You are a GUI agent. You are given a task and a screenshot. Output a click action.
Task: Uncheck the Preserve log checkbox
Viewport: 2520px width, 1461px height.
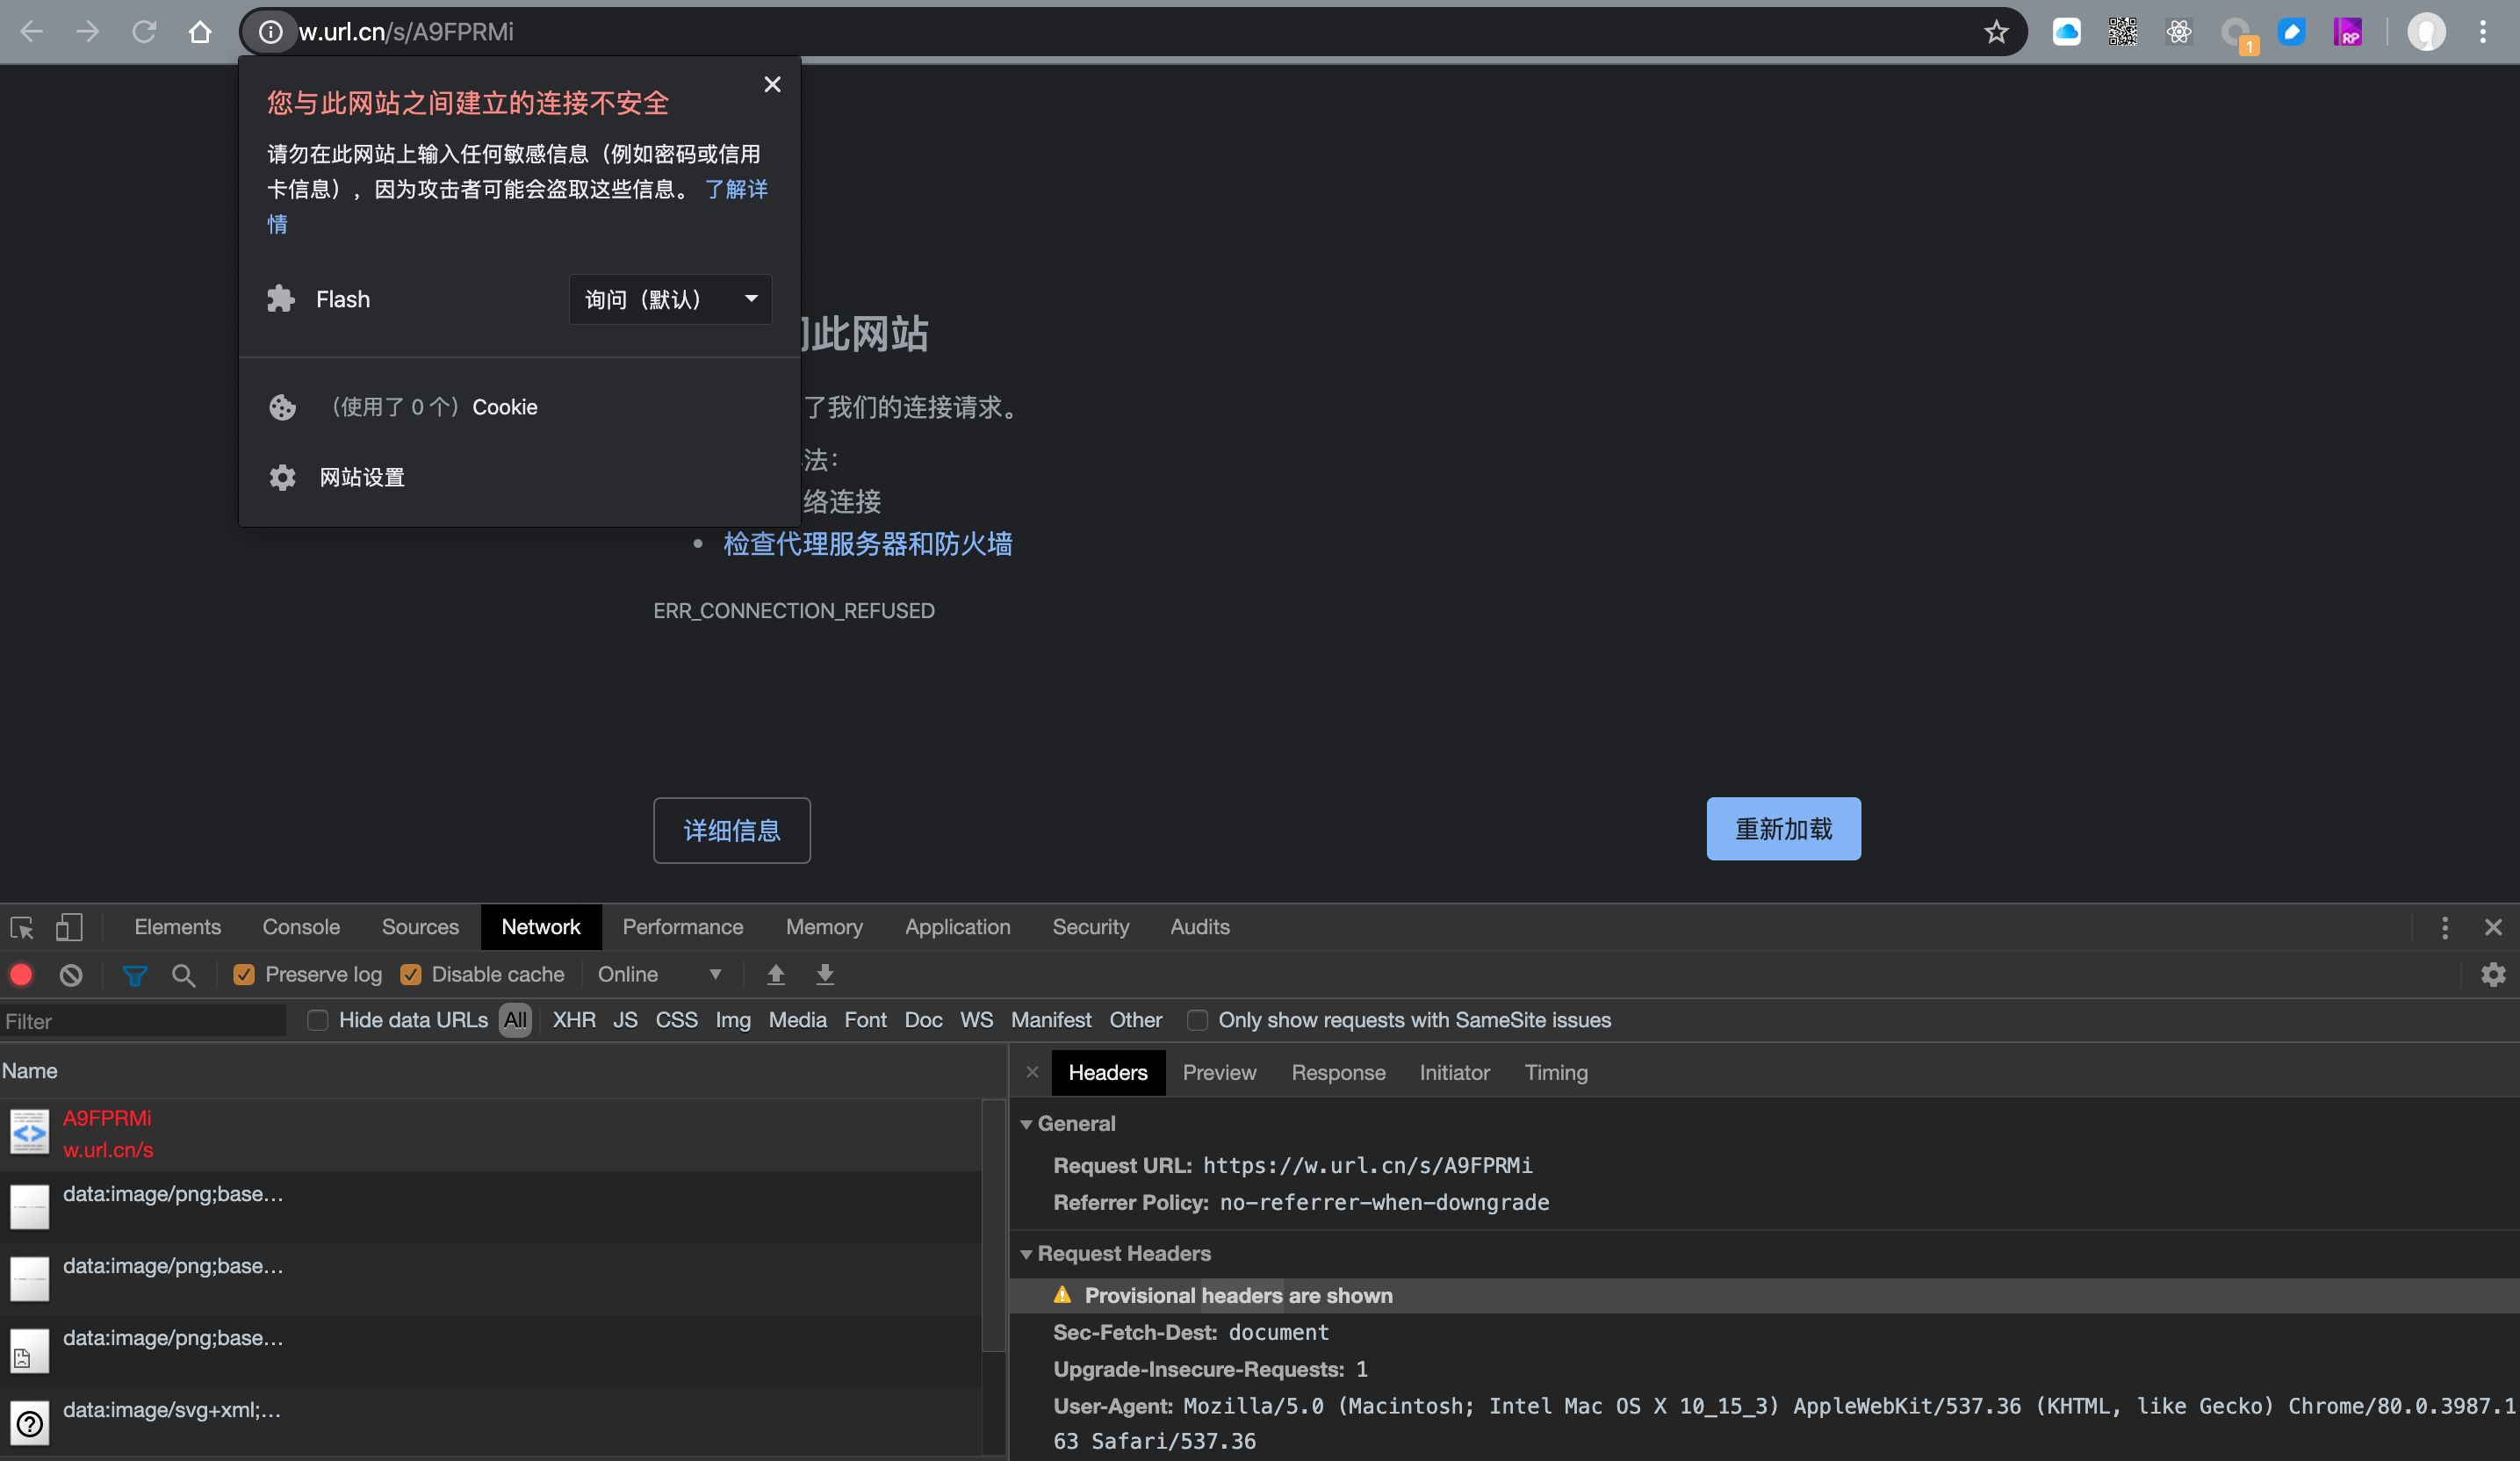click(244, 974)
